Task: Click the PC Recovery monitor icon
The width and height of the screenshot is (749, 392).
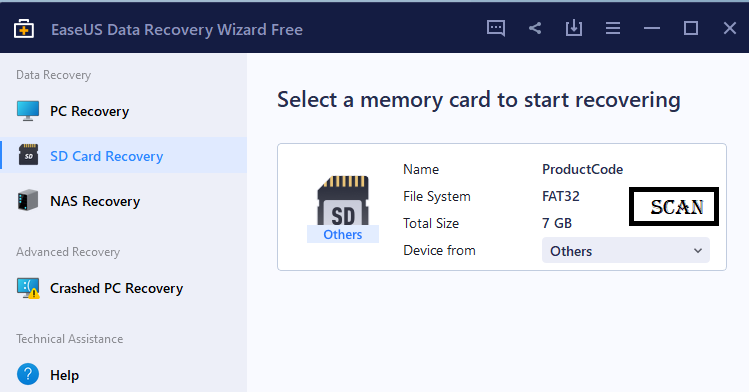Action: tap(28, 111)
